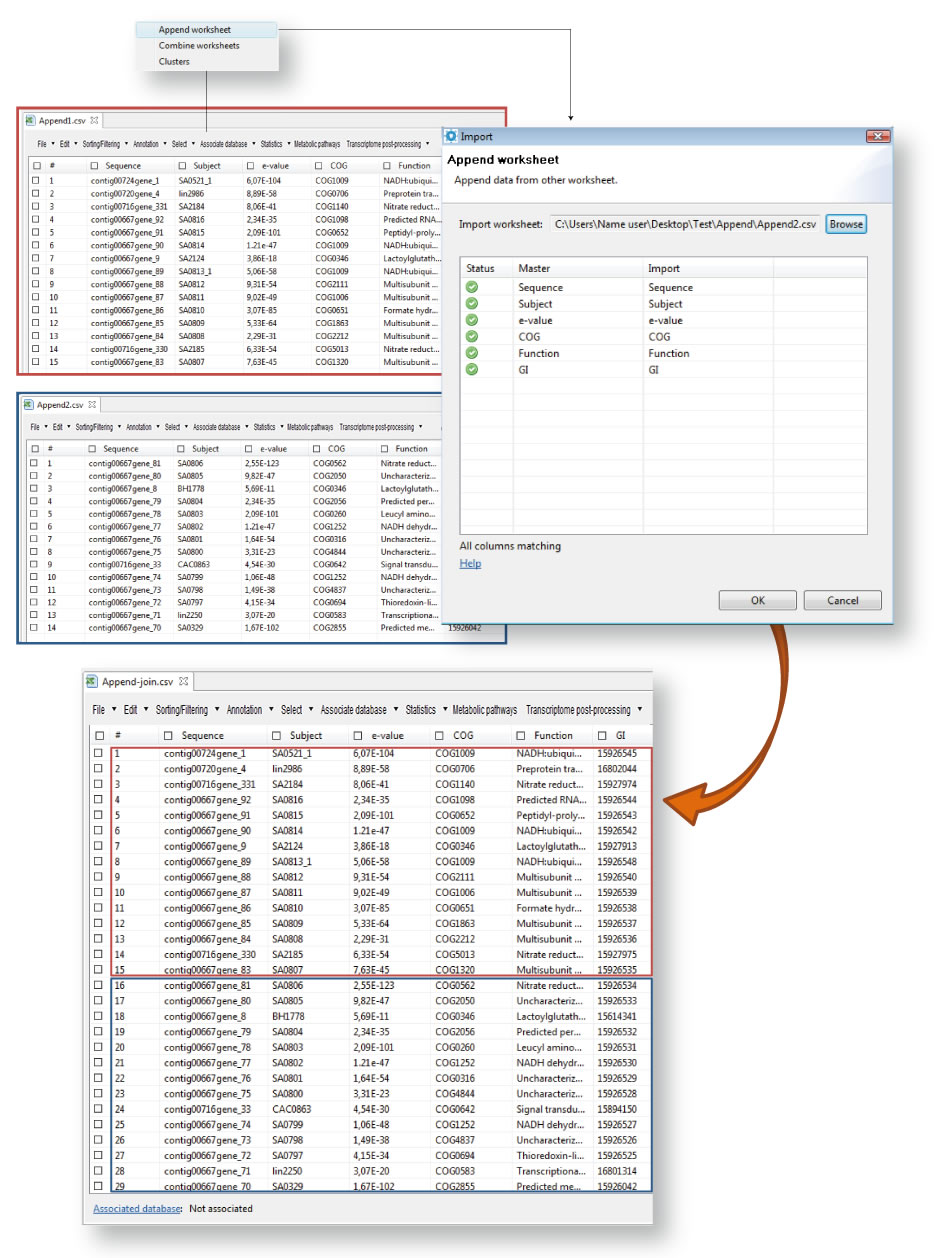Click the Append2.csv tab file icon
The image size is (942, 1258).
[x=28, y=405]
